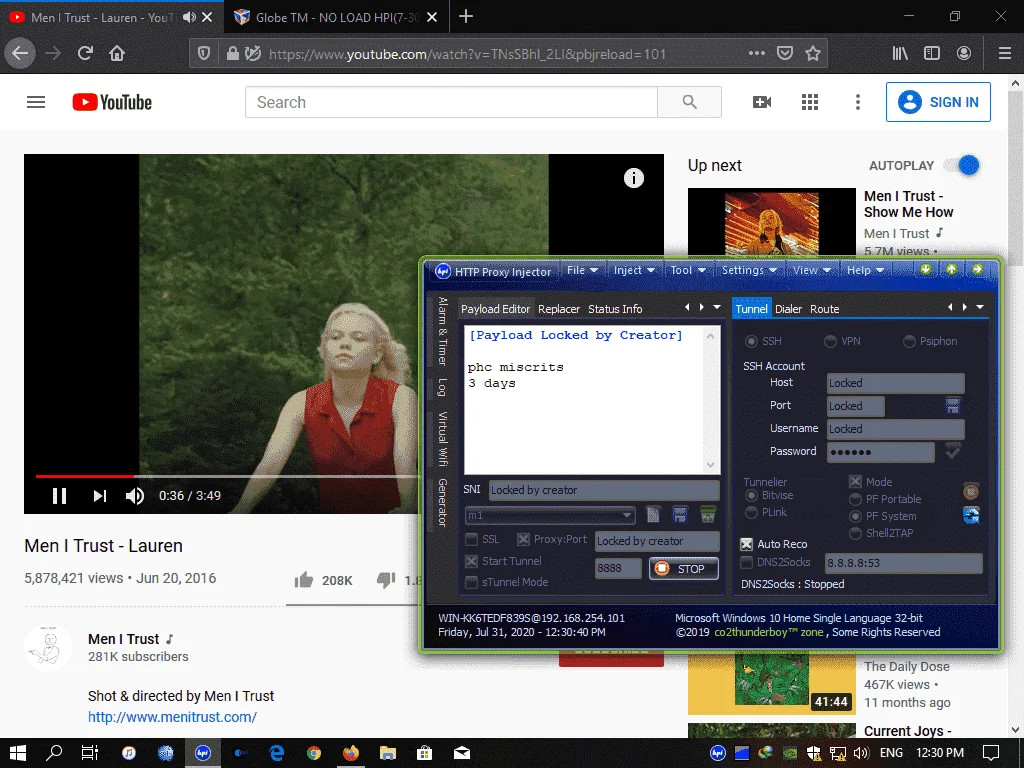
Task: Toggle the SSL checkbox
Action: click(471, 539)
